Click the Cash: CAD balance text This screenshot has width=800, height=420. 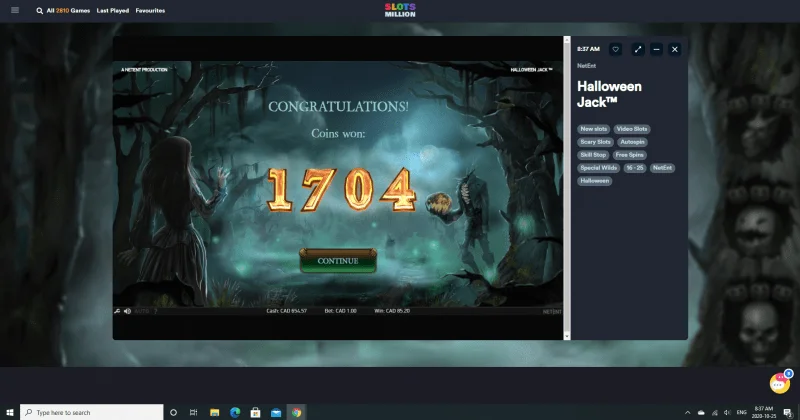click(286, 311)
